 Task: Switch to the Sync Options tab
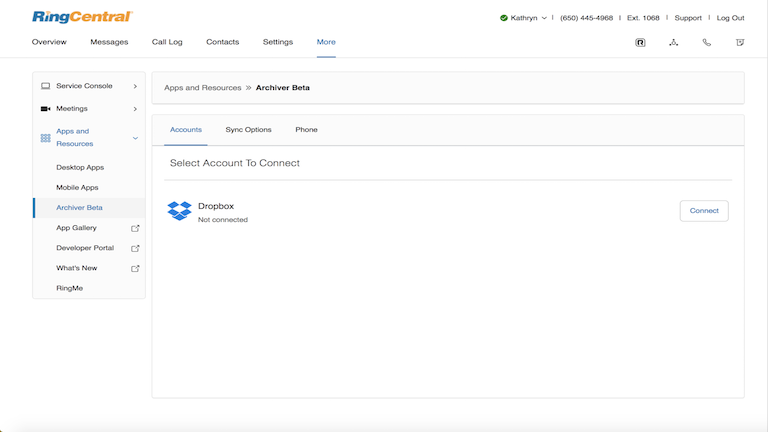(248, 130)
